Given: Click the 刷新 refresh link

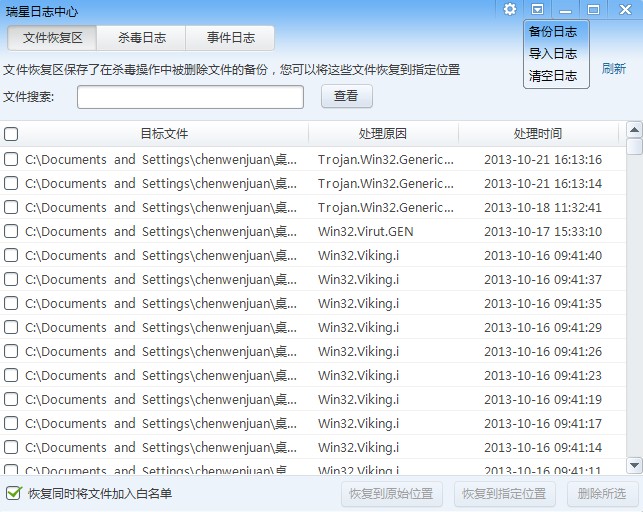Looking at the screenshot, I should (x=614, y=69).
